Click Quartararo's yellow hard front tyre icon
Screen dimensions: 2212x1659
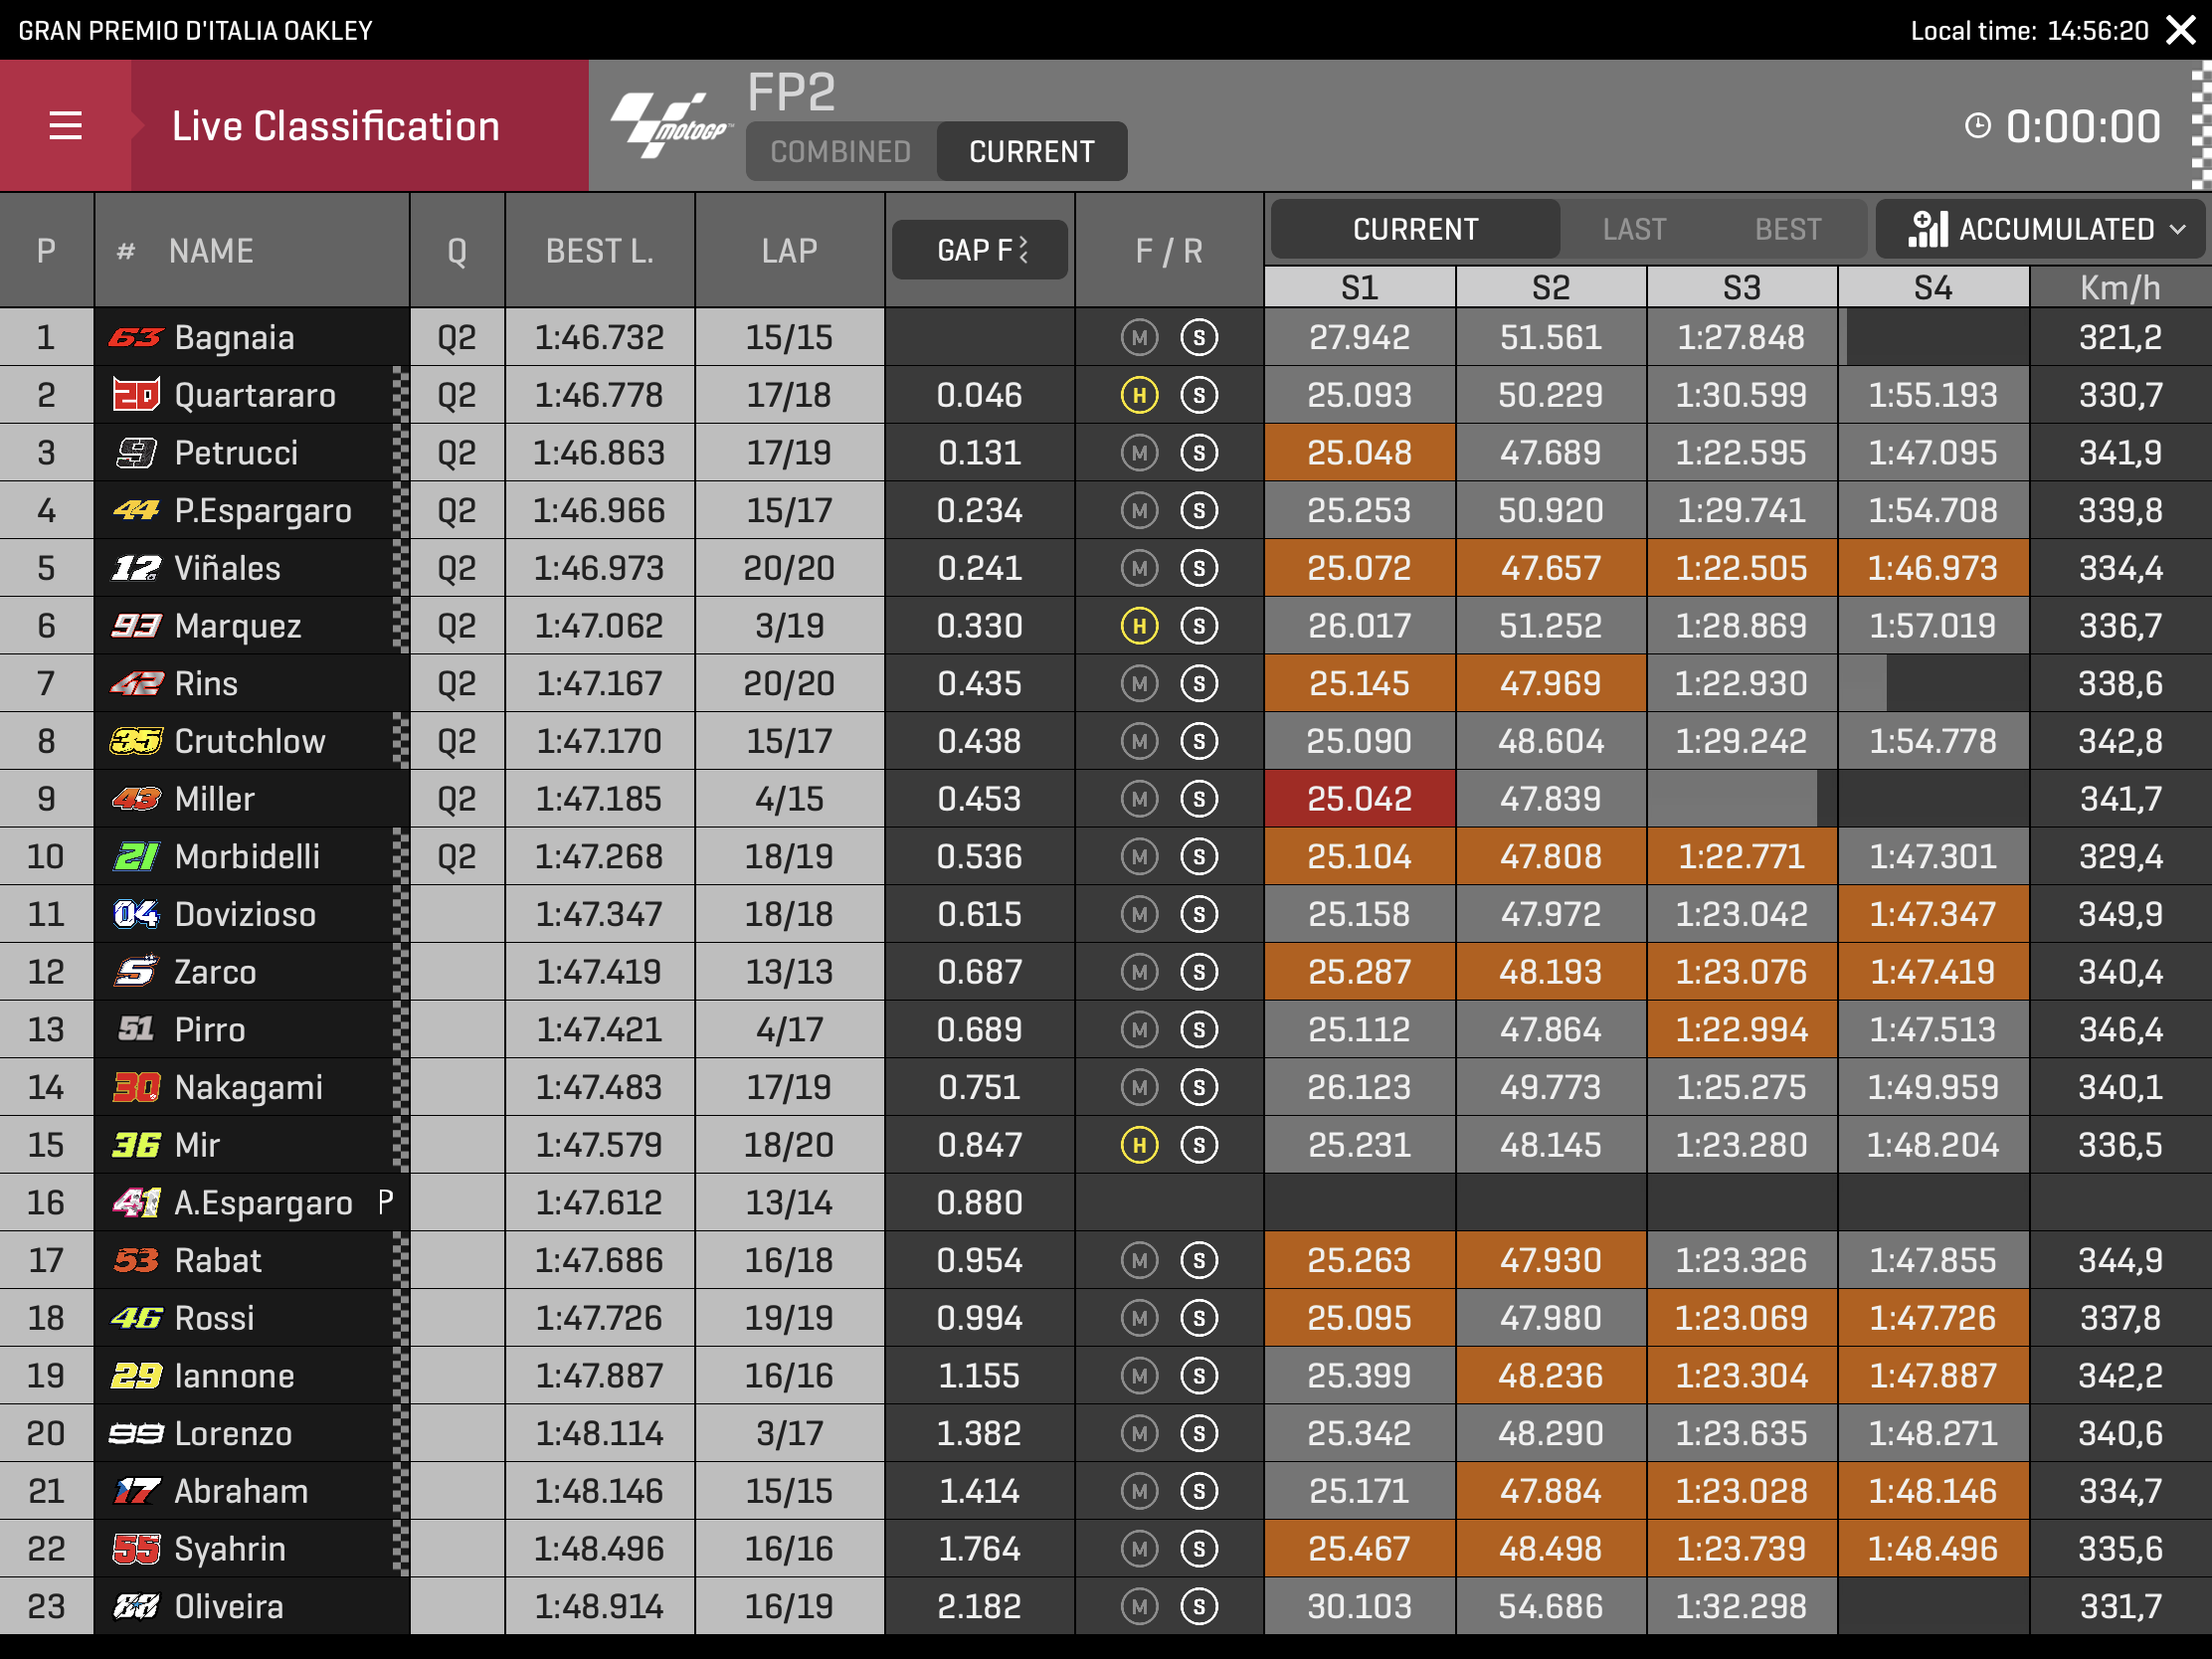coord(1139,395)
